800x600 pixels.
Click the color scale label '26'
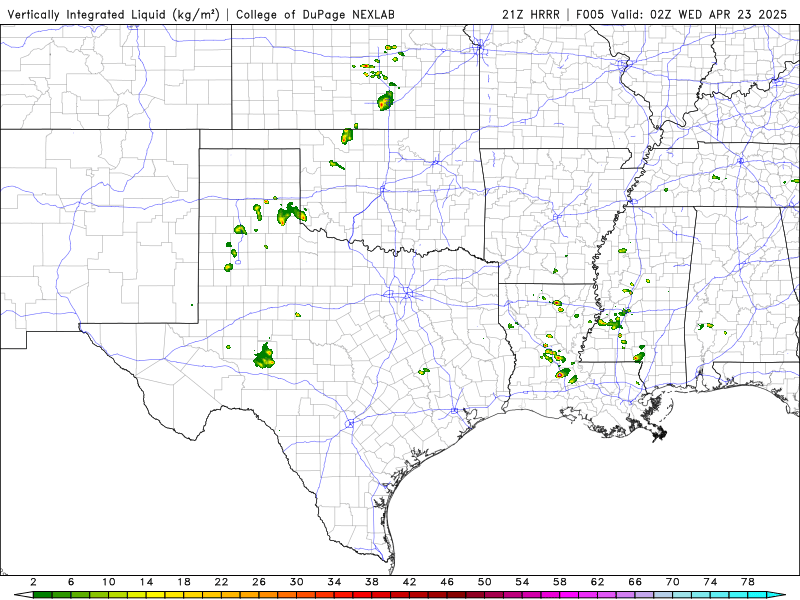click(x=259, y=582)
